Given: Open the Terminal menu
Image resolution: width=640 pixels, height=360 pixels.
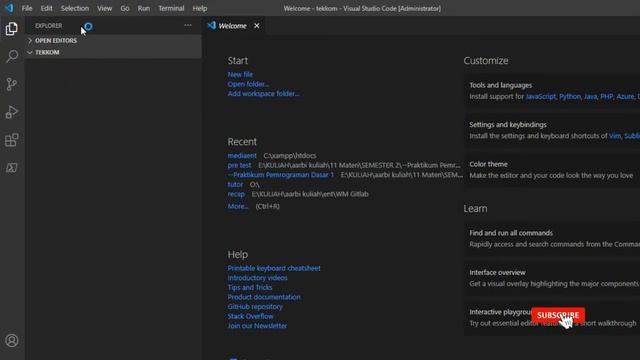Looking at the screenshot, I should click(171, 8).
